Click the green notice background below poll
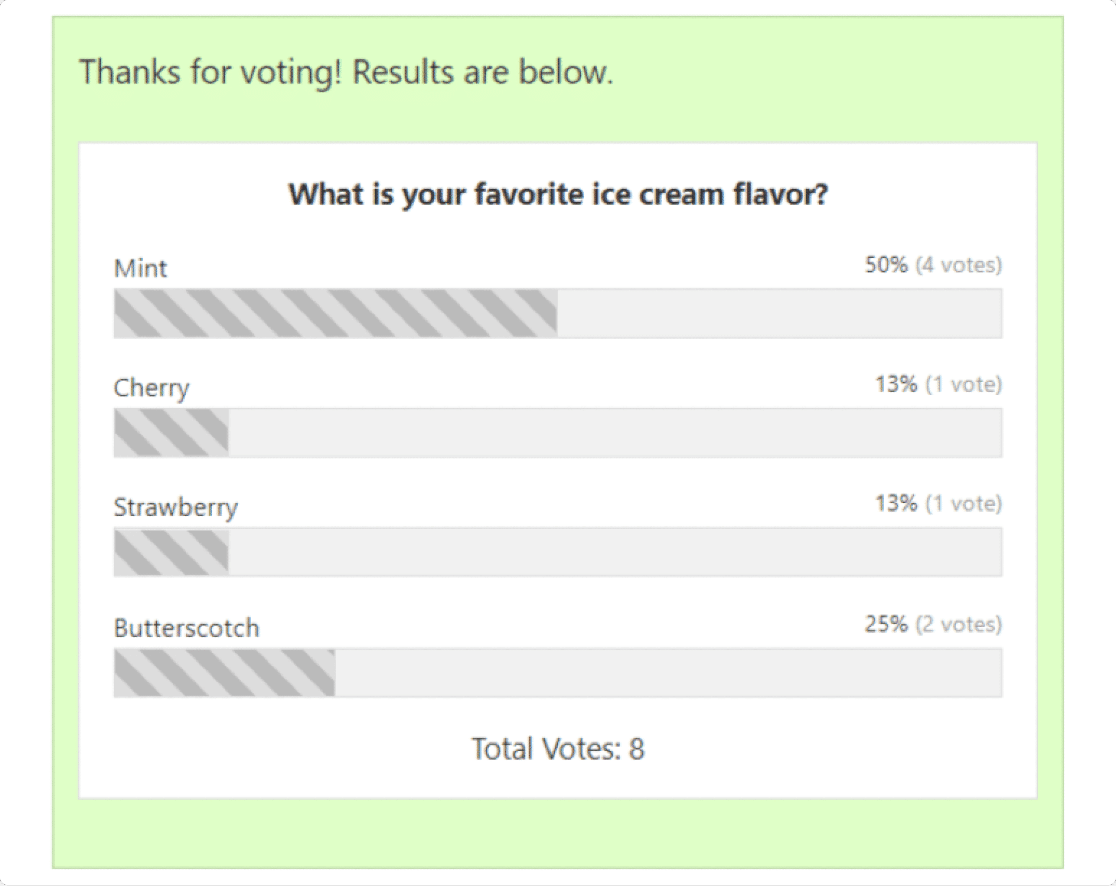This screenshot has height=886, width=1116. point(558,833)
